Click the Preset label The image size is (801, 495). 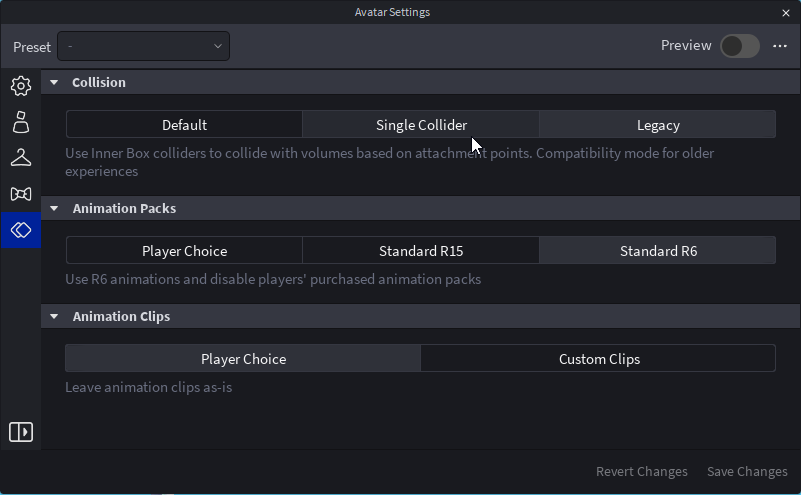click(32, 47)
